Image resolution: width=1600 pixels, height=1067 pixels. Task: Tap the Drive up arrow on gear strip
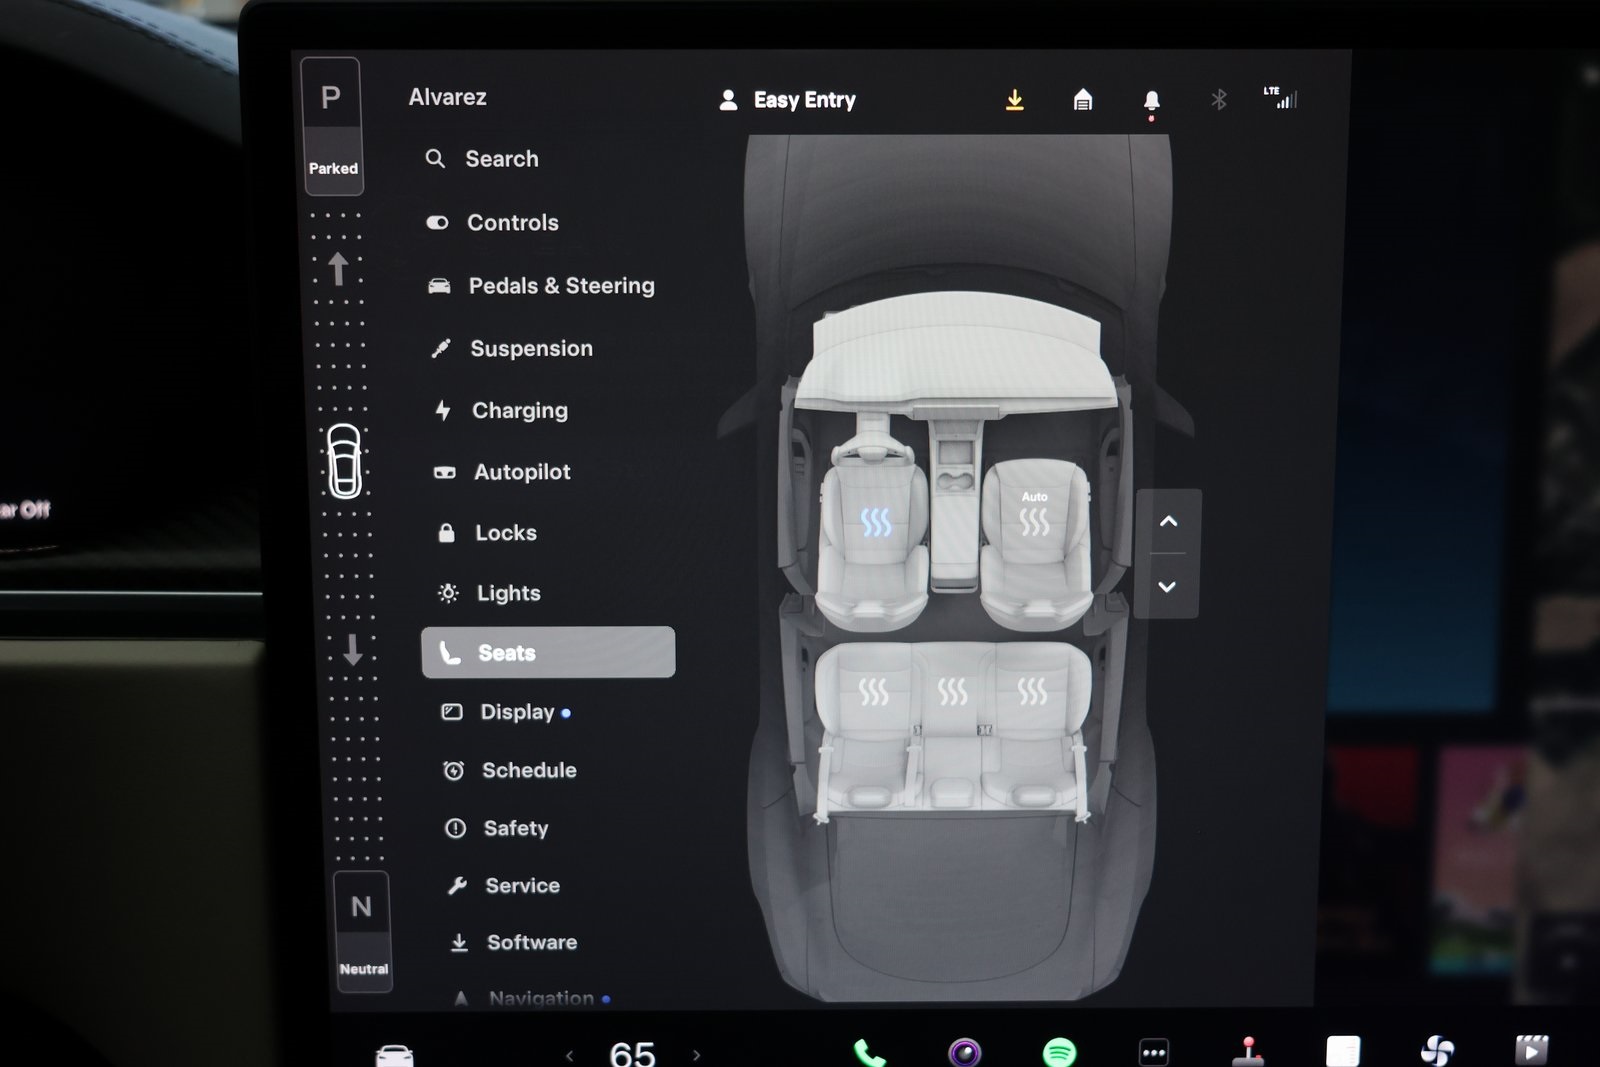[x=338, y=269]
